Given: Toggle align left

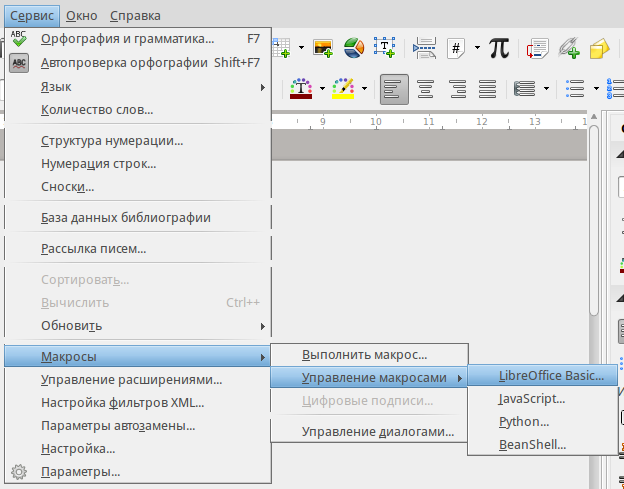Looking at the screenshot, I should tap(394, 89).
